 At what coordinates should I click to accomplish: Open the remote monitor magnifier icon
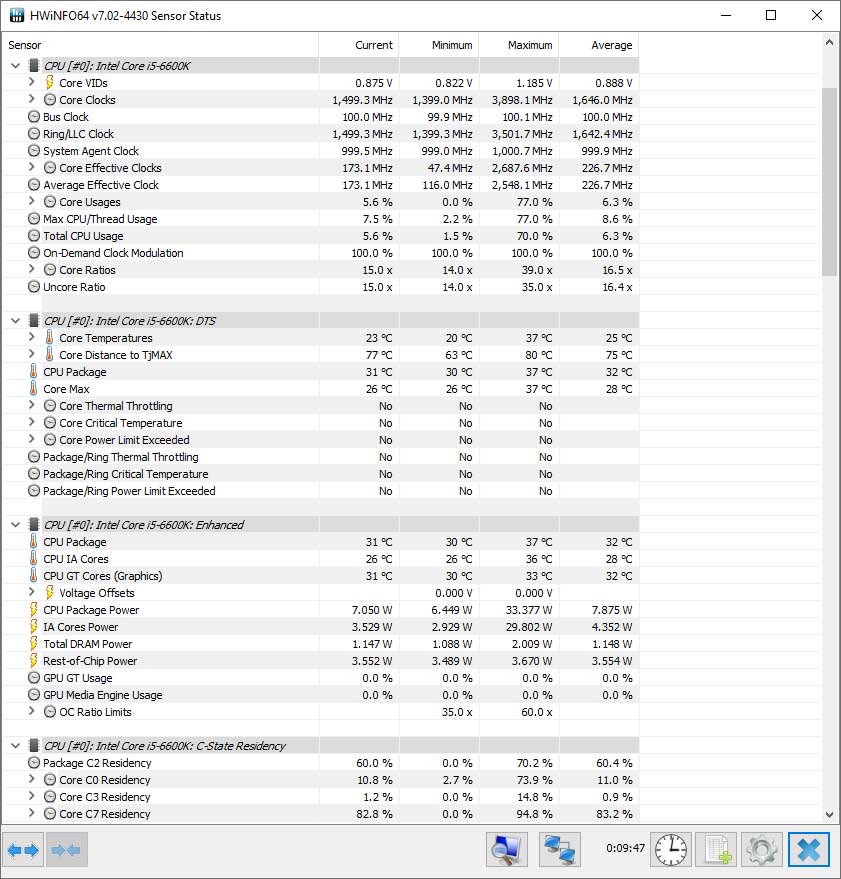click(507, 850)
